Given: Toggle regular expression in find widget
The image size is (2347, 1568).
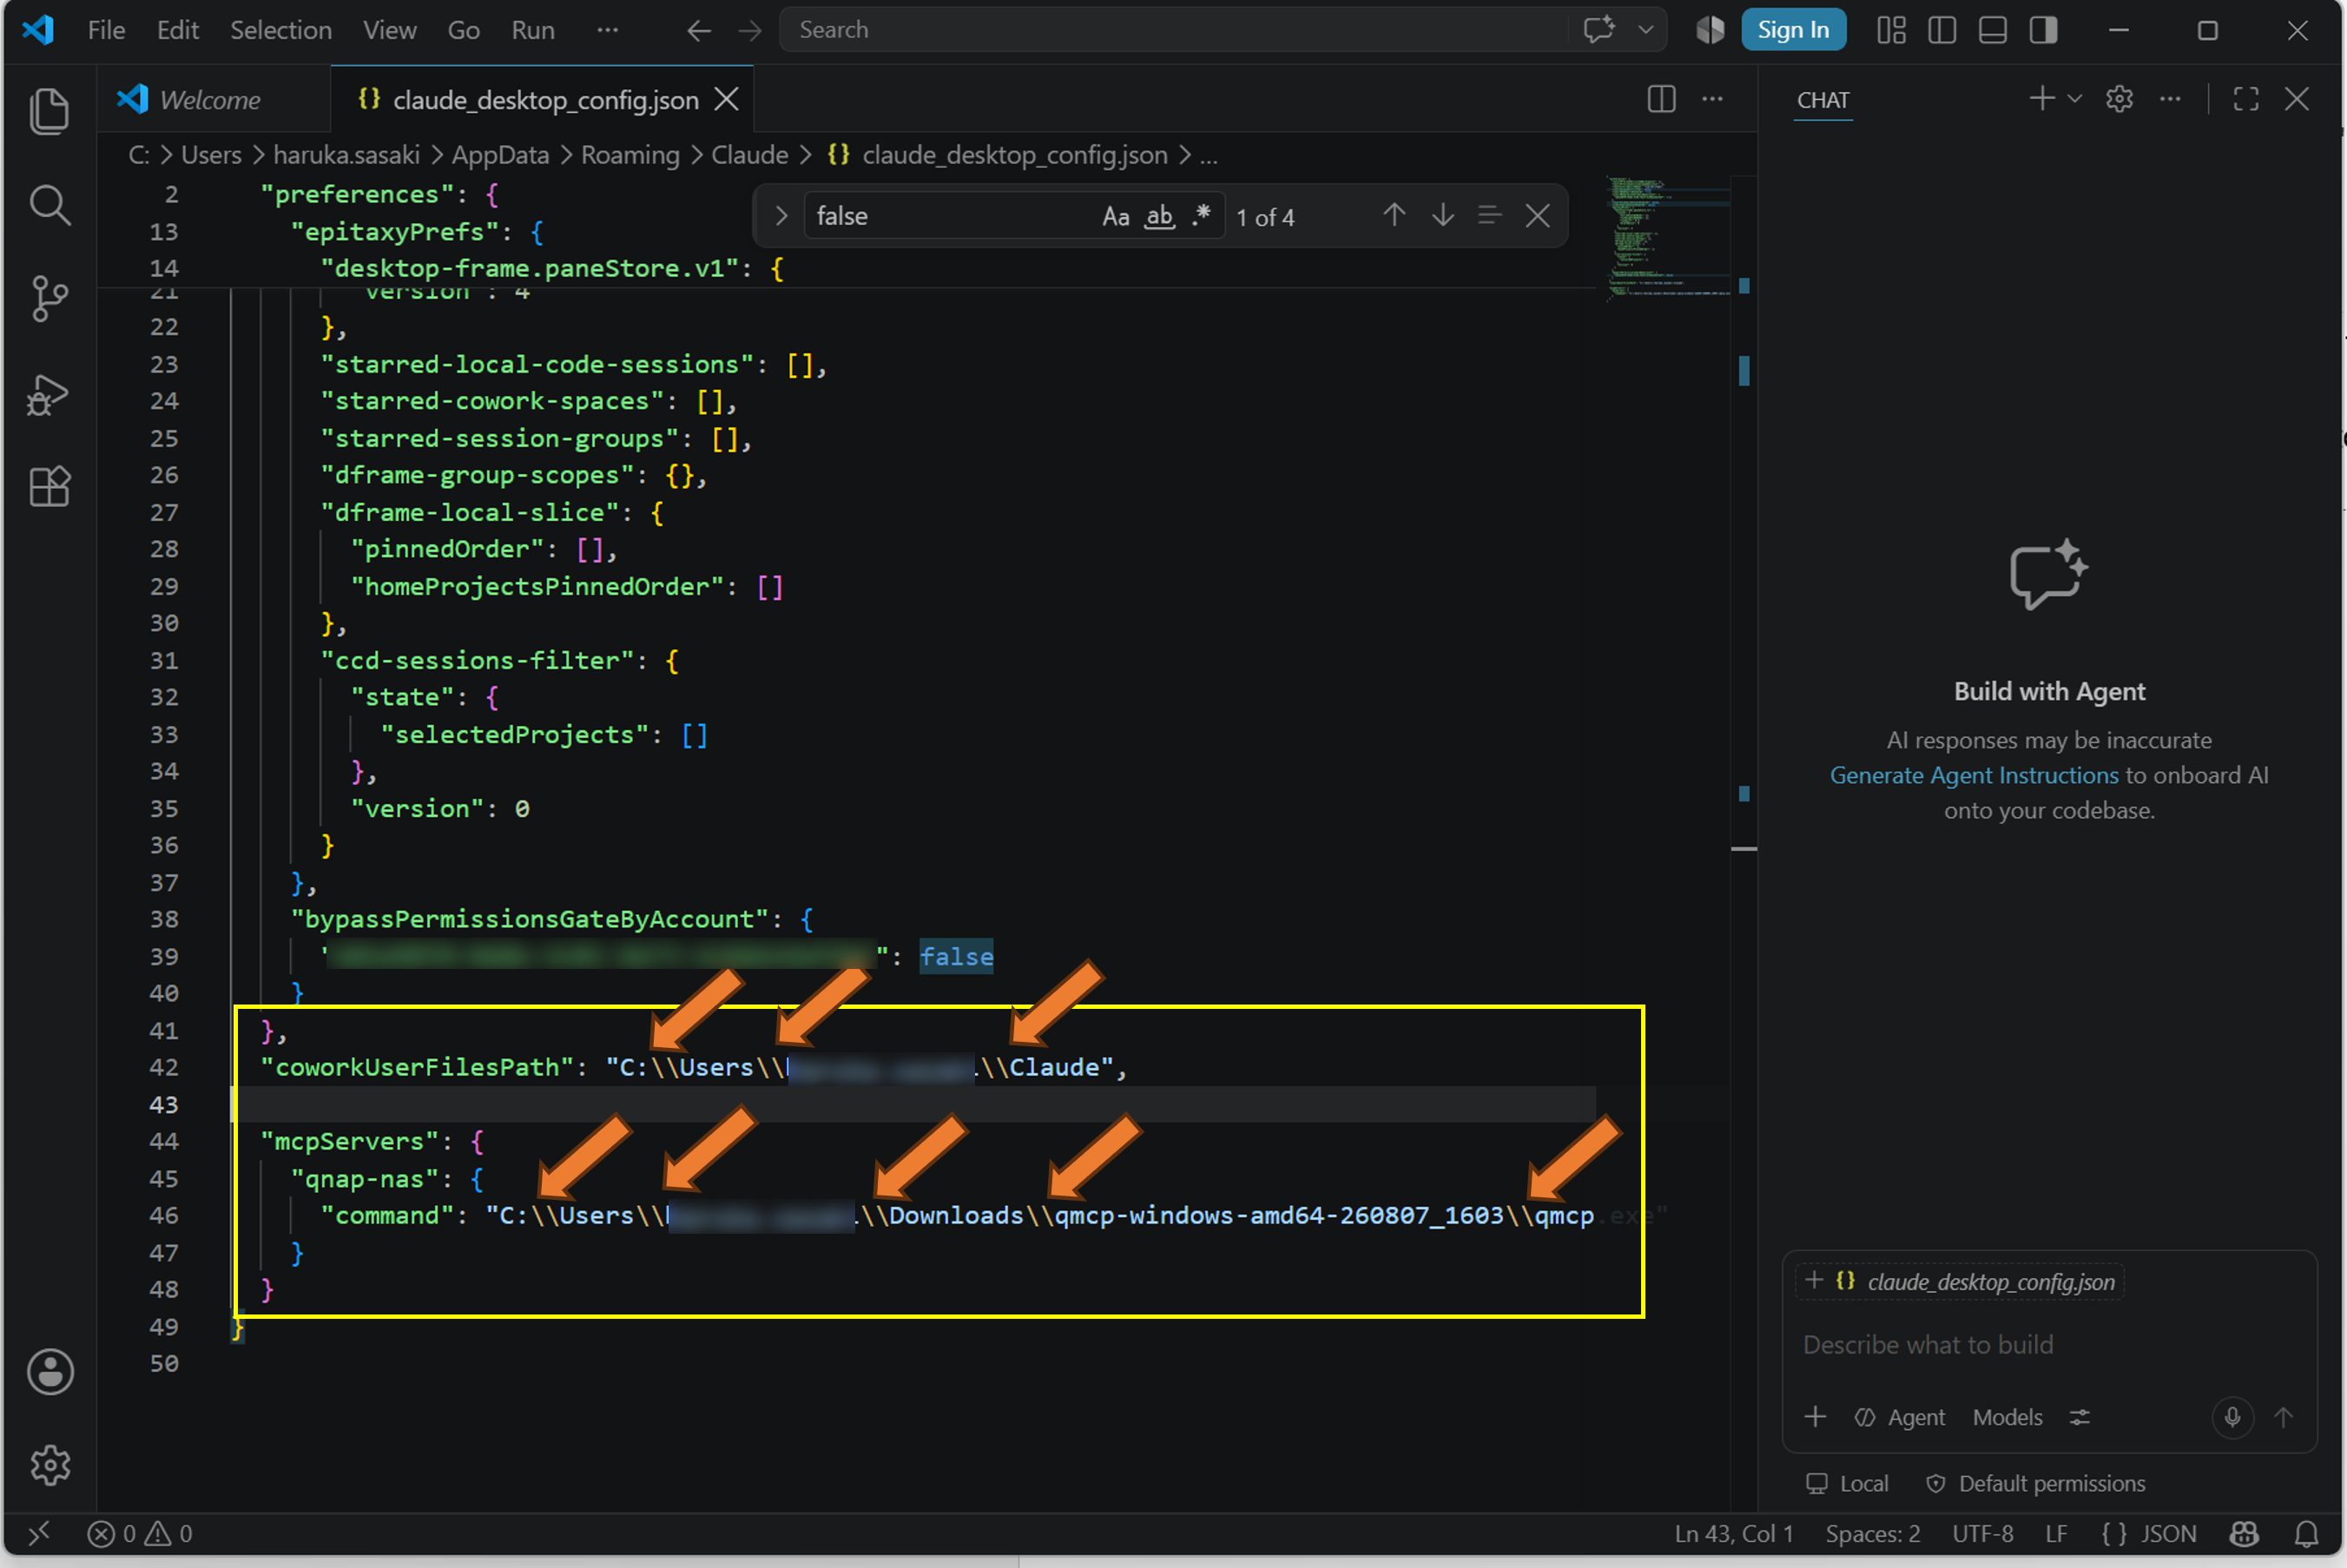Looking at the screenshot, I should 1202,216.
